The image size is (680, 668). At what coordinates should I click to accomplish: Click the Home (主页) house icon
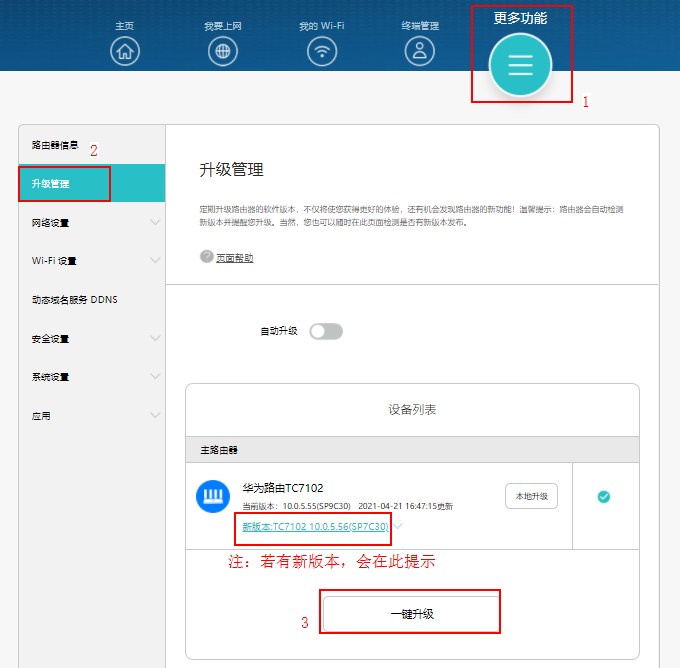[x=125, y=51]
